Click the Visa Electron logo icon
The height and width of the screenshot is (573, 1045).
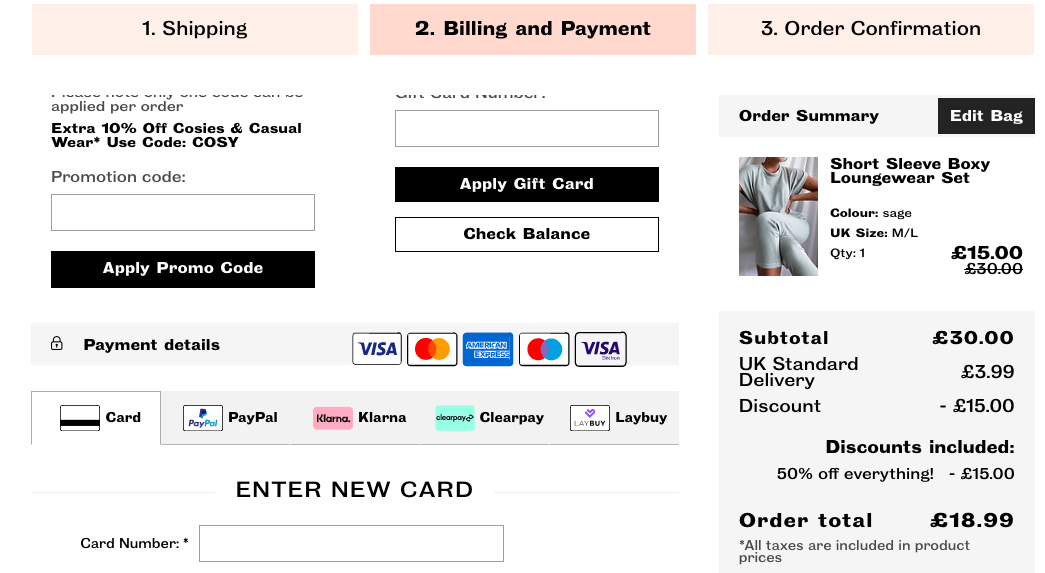600,348
